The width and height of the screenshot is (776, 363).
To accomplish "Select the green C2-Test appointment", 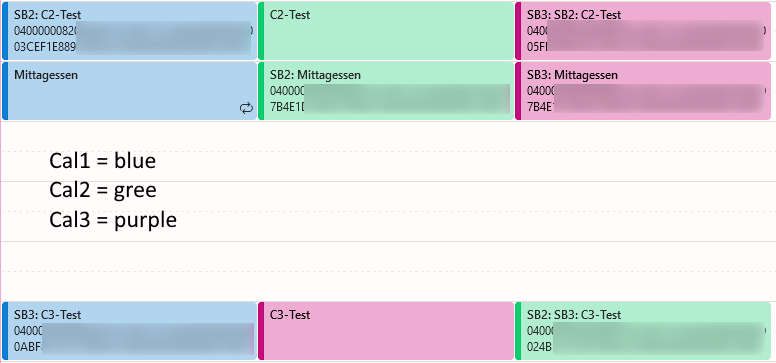I will pos(386,31).
